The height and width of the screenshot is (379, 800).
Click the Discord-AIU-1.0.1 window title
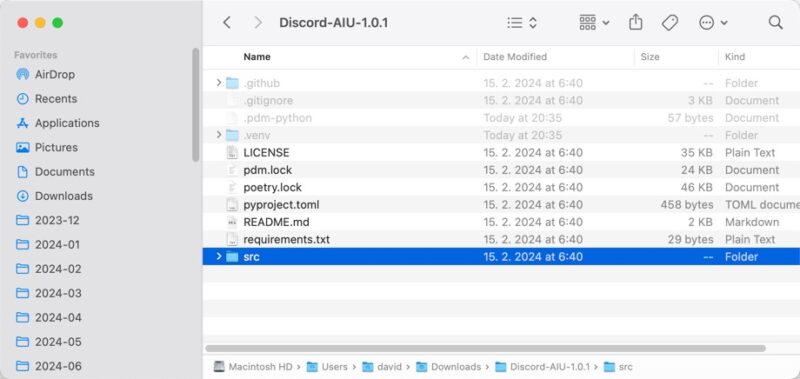point(334,22)
